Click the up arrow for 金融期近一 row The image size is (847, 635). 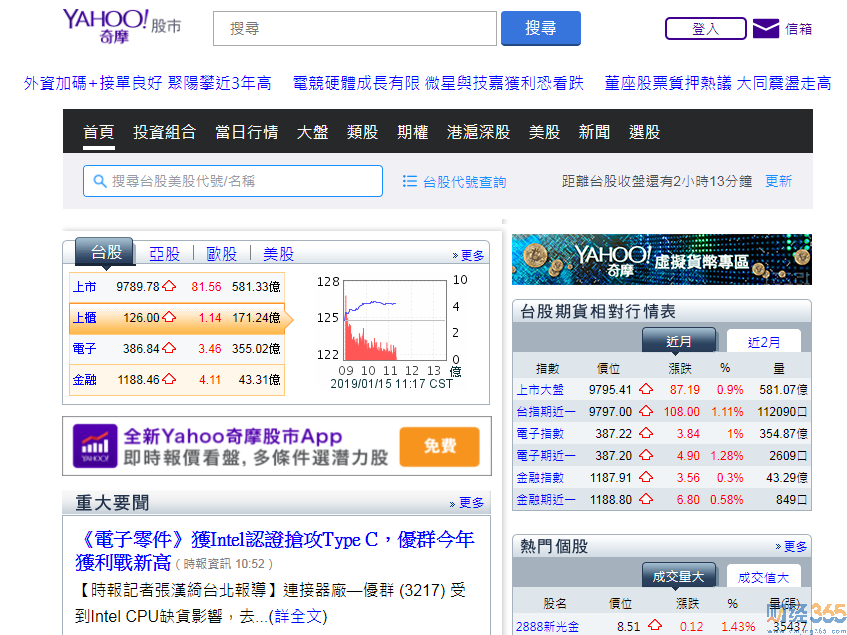pos(646,500)
